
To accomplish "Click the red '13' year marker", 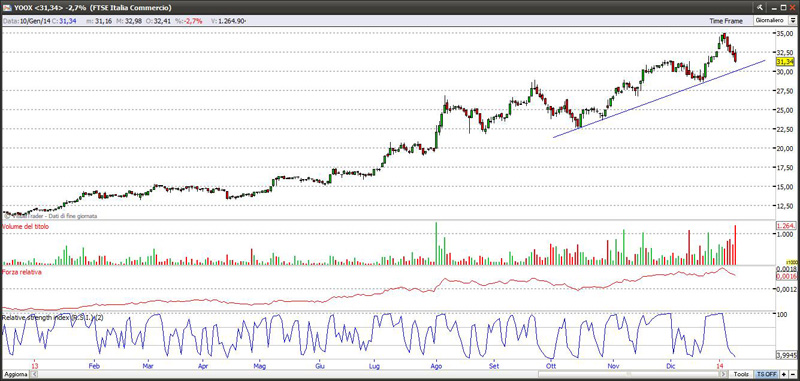I will (x=35, y=366).
